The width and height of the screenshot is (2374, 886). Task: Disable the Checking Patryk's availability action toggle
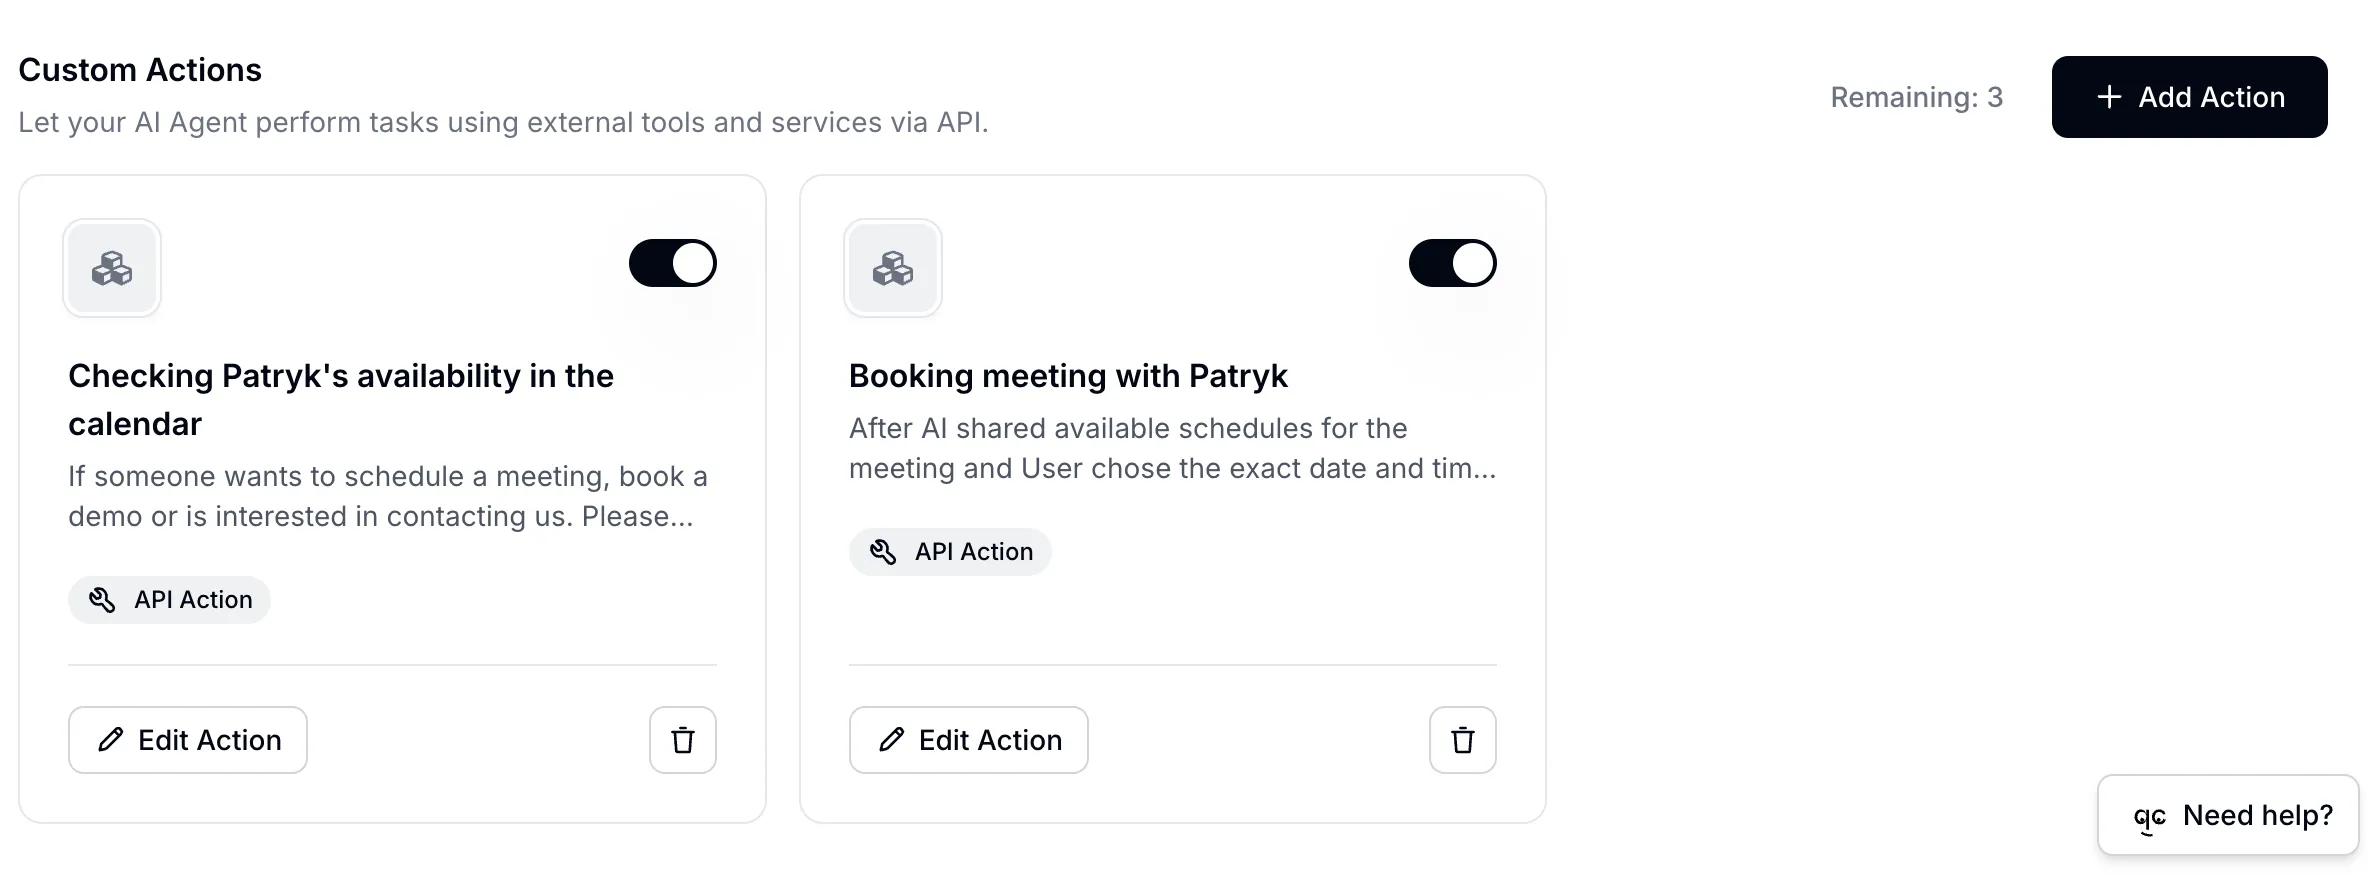click(x=672, y=263)
